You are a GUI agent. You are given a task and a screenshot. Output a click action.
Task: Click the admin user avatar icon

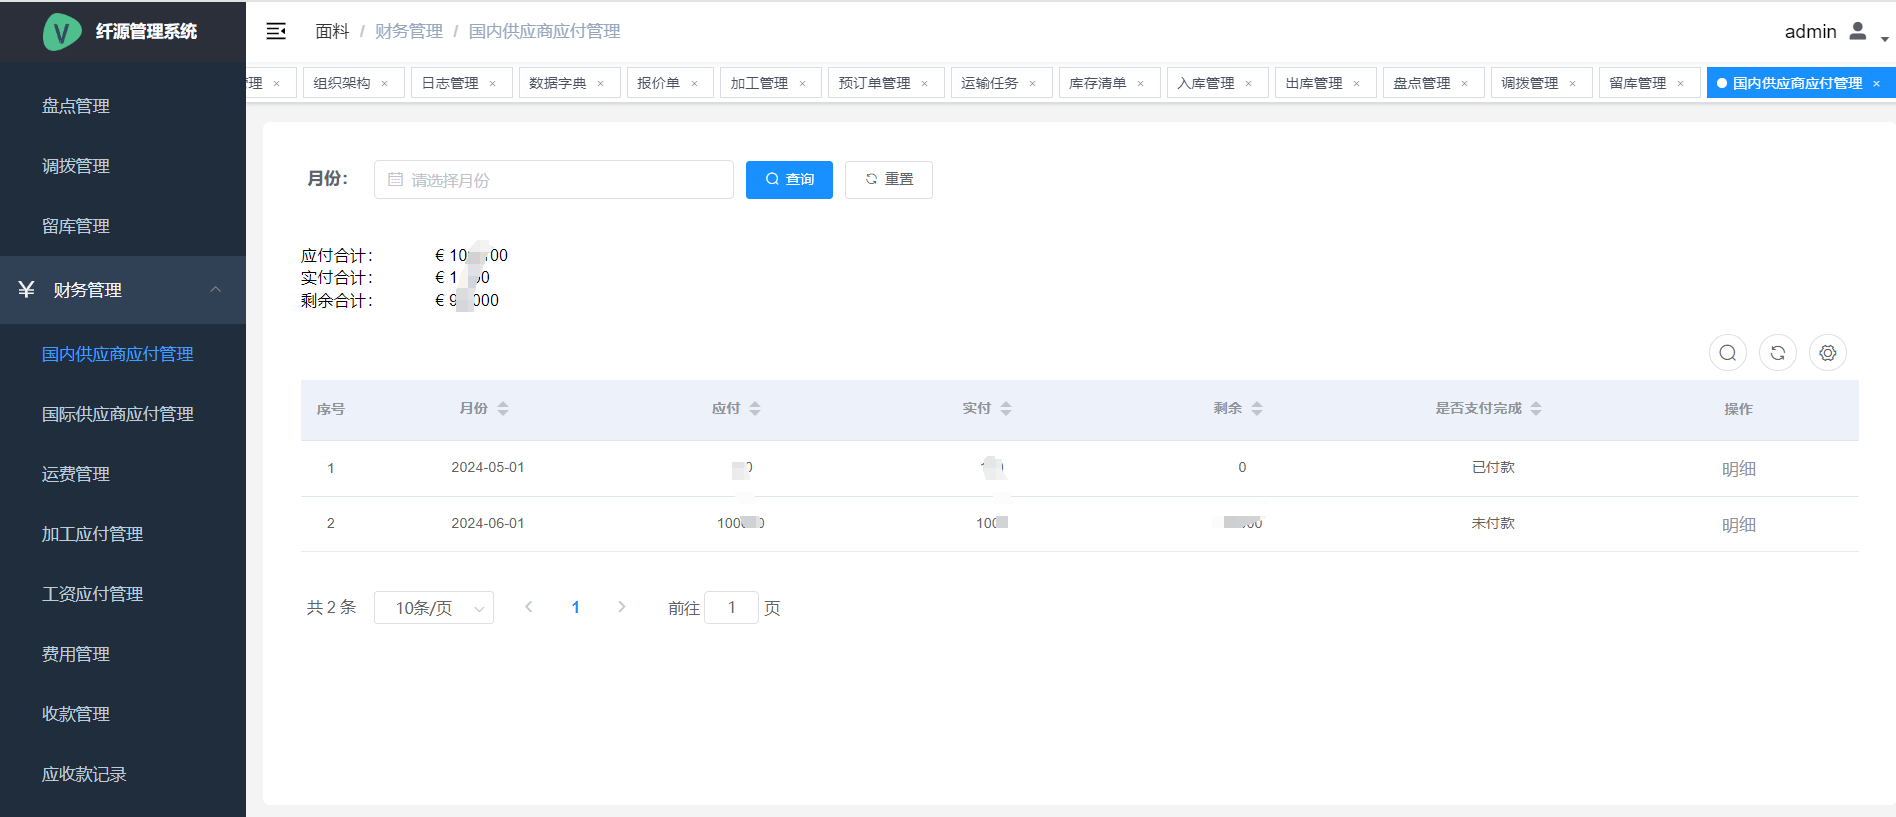(1857, 32)
